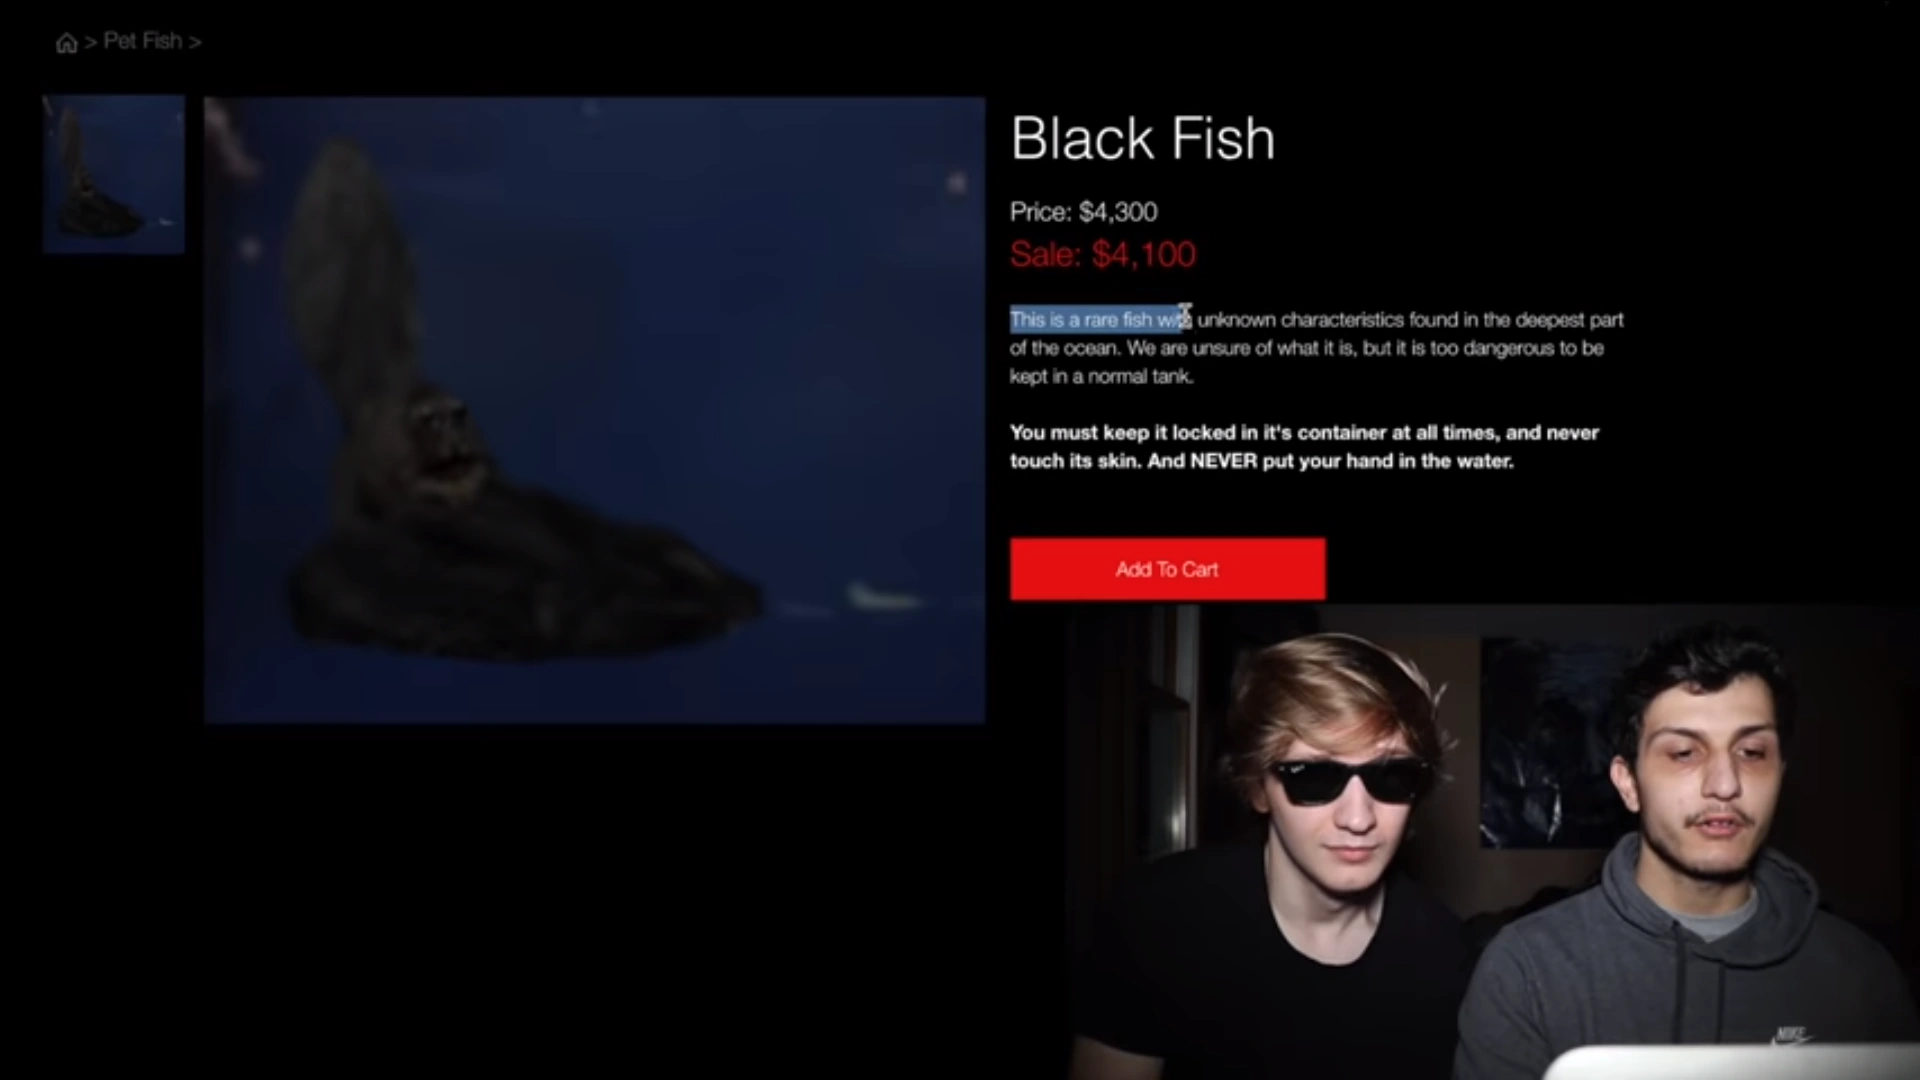Click the word 'unknown' in the description
This screenshot has height=1080, width=1920.
(x=1236, y=320)
